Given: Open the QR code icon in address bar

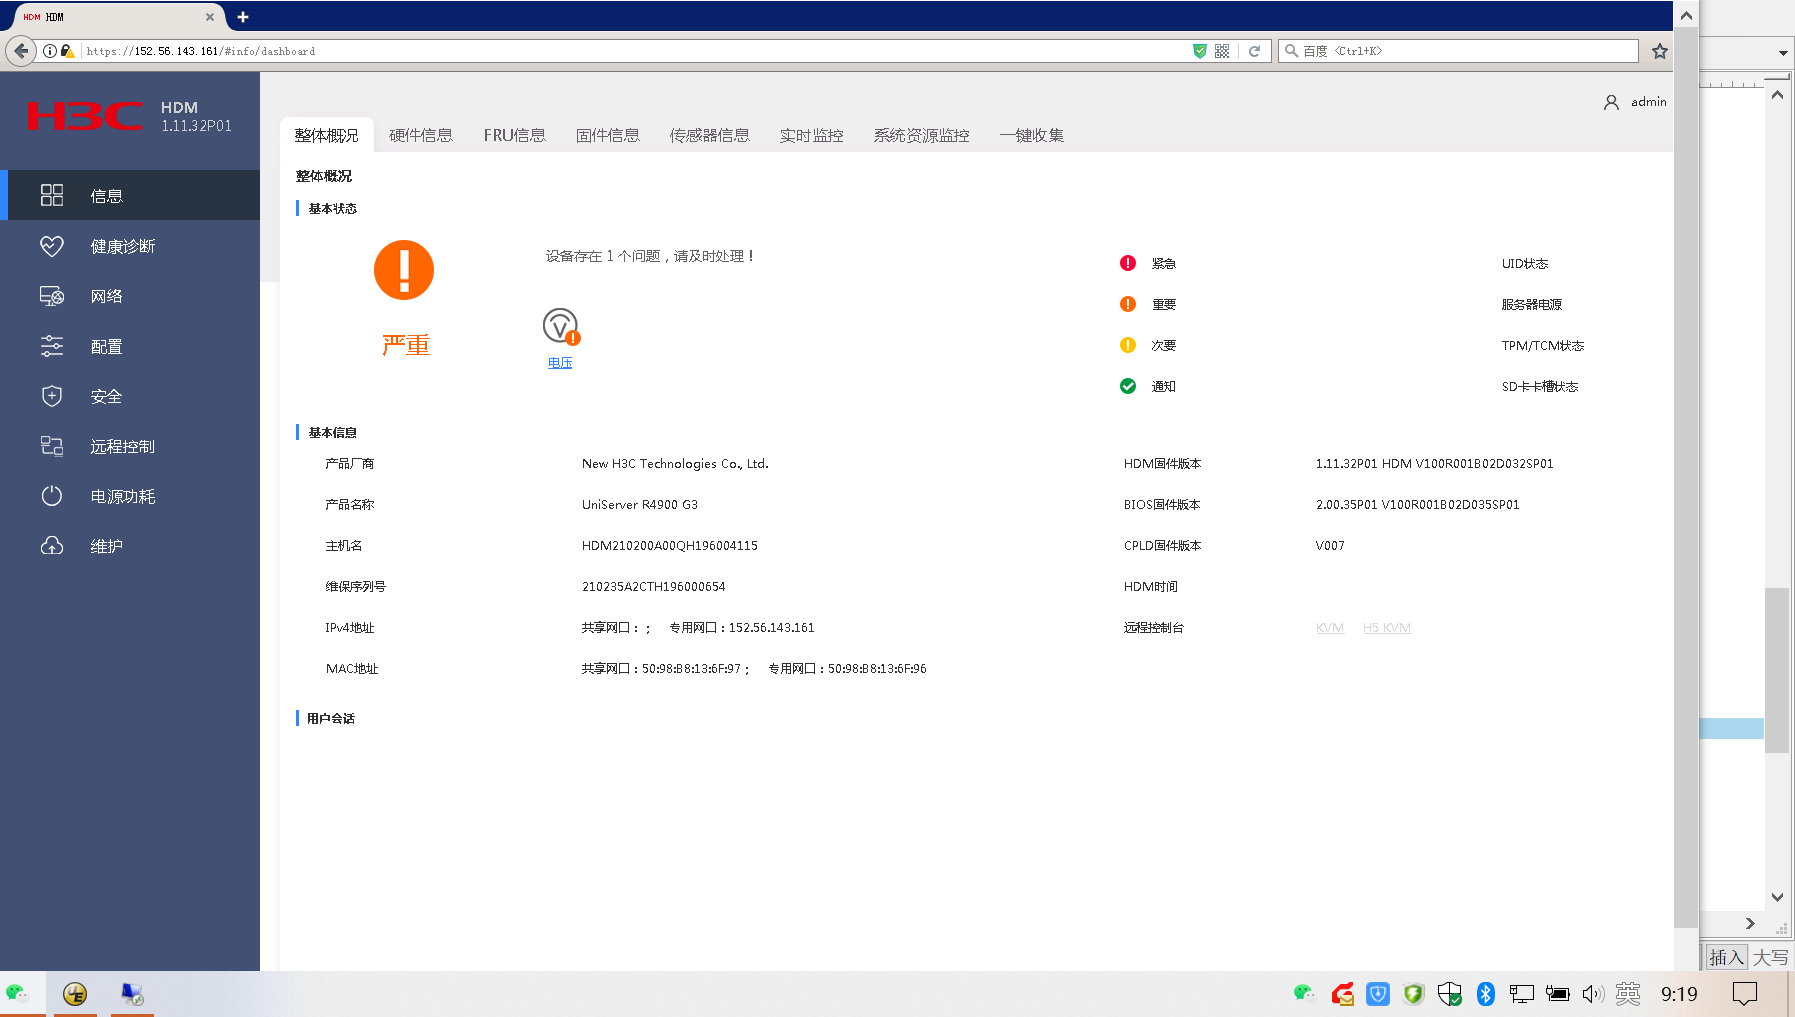Looking at the screenshot, I should click(1222, 51).
